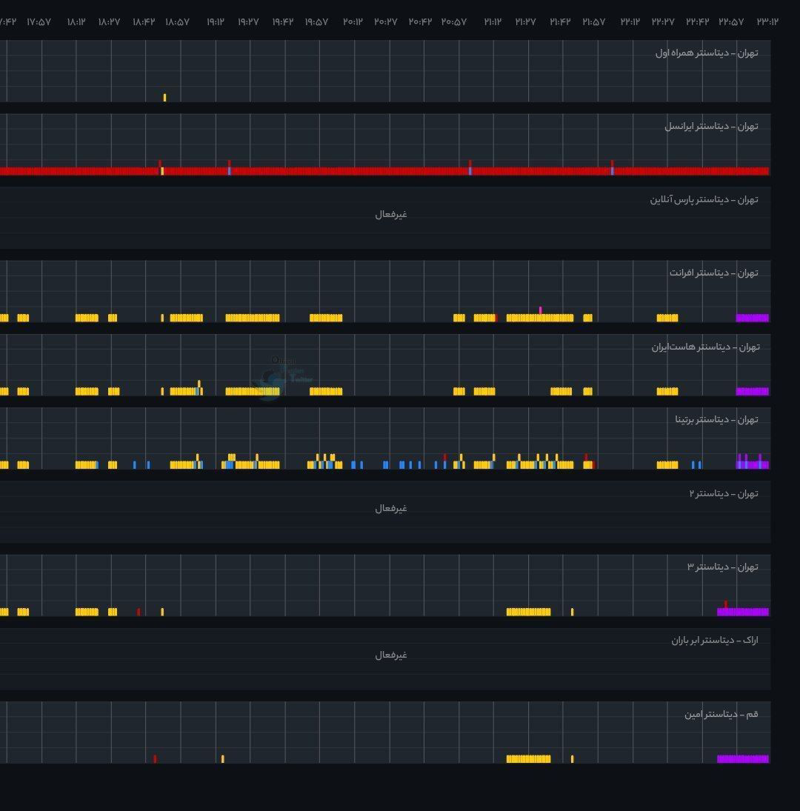
Task: Select the 'تهران - دیتاسنتر برتینا' panel title
Action: coord(716,420)
